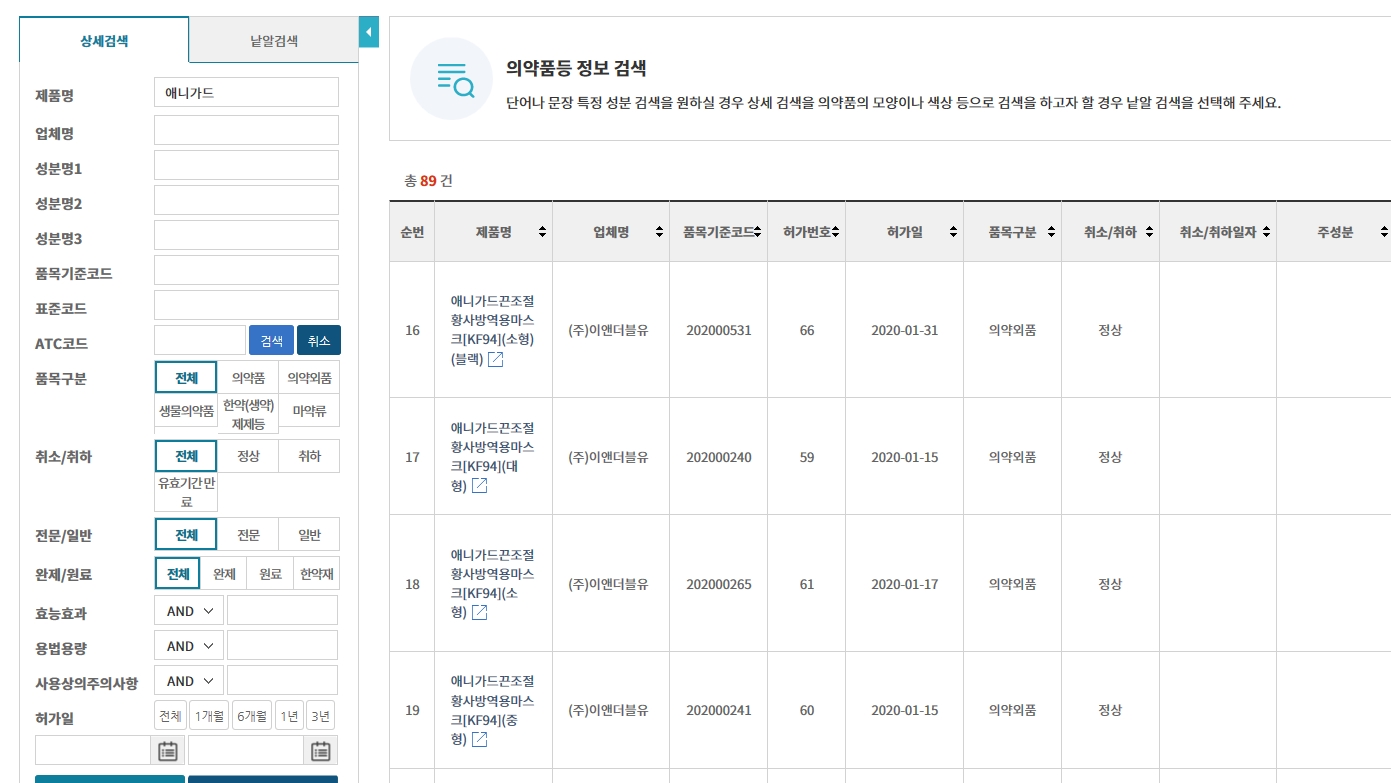Viewport: 1391px width, 783px height.
Task: Sort by 허가번호 column arrows
Action: (x=835, y=232)
